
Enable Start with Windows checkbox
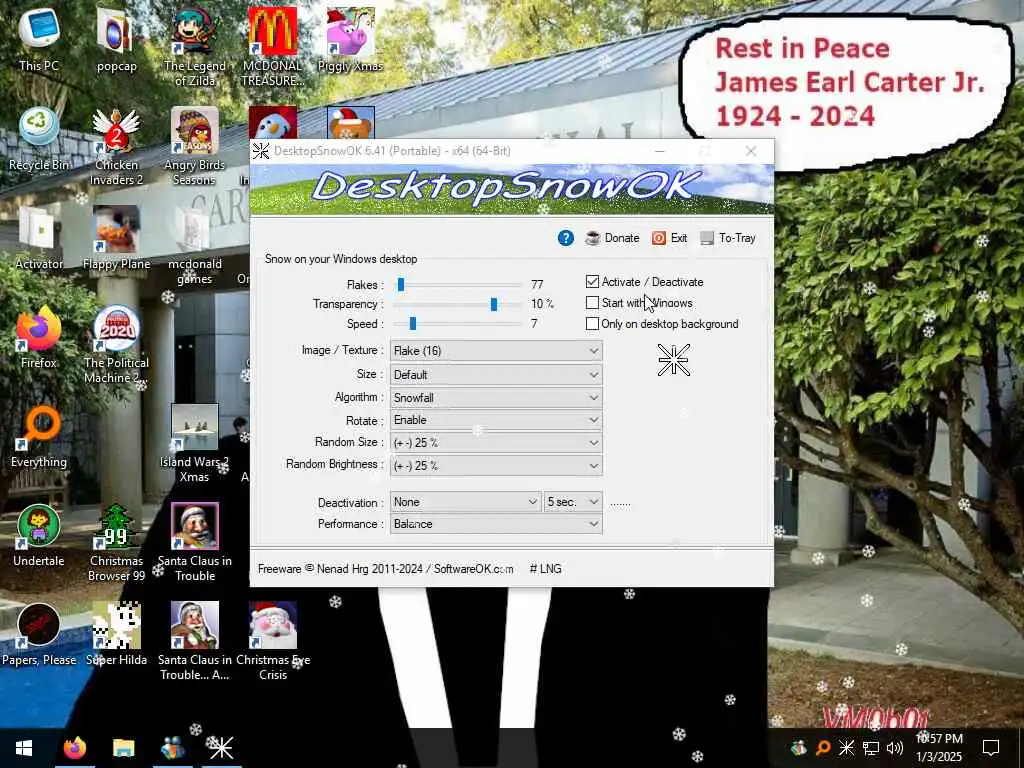point(592,303)
